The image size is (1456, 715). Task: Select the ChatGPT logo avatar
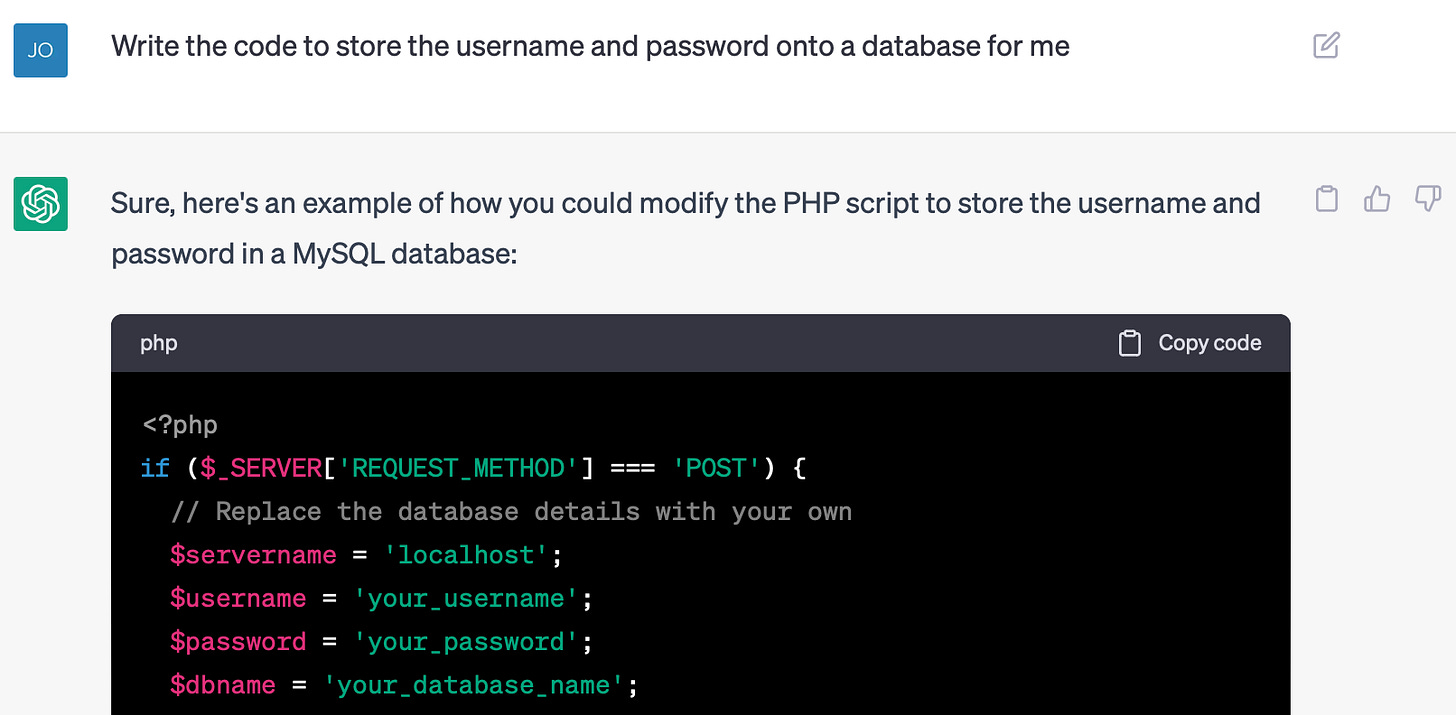[x=40, y=204]
